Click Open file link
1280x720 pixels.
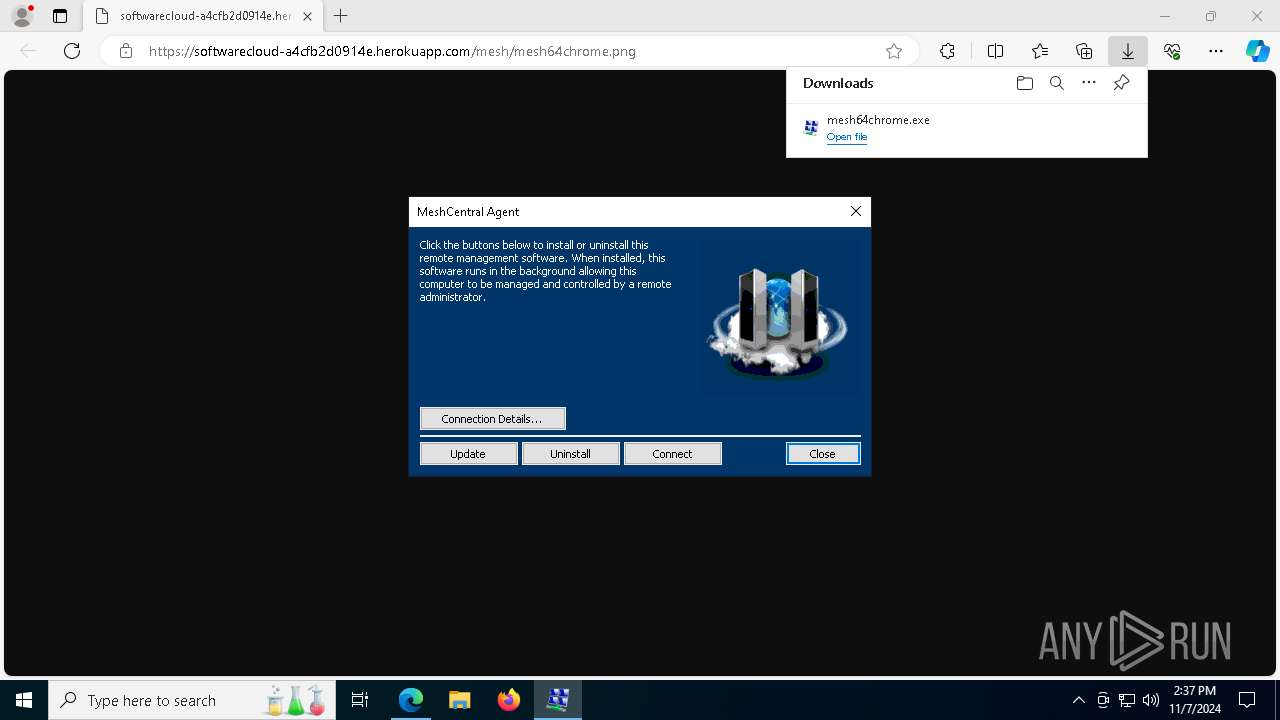pyautogui.click(x=847, y=137)
